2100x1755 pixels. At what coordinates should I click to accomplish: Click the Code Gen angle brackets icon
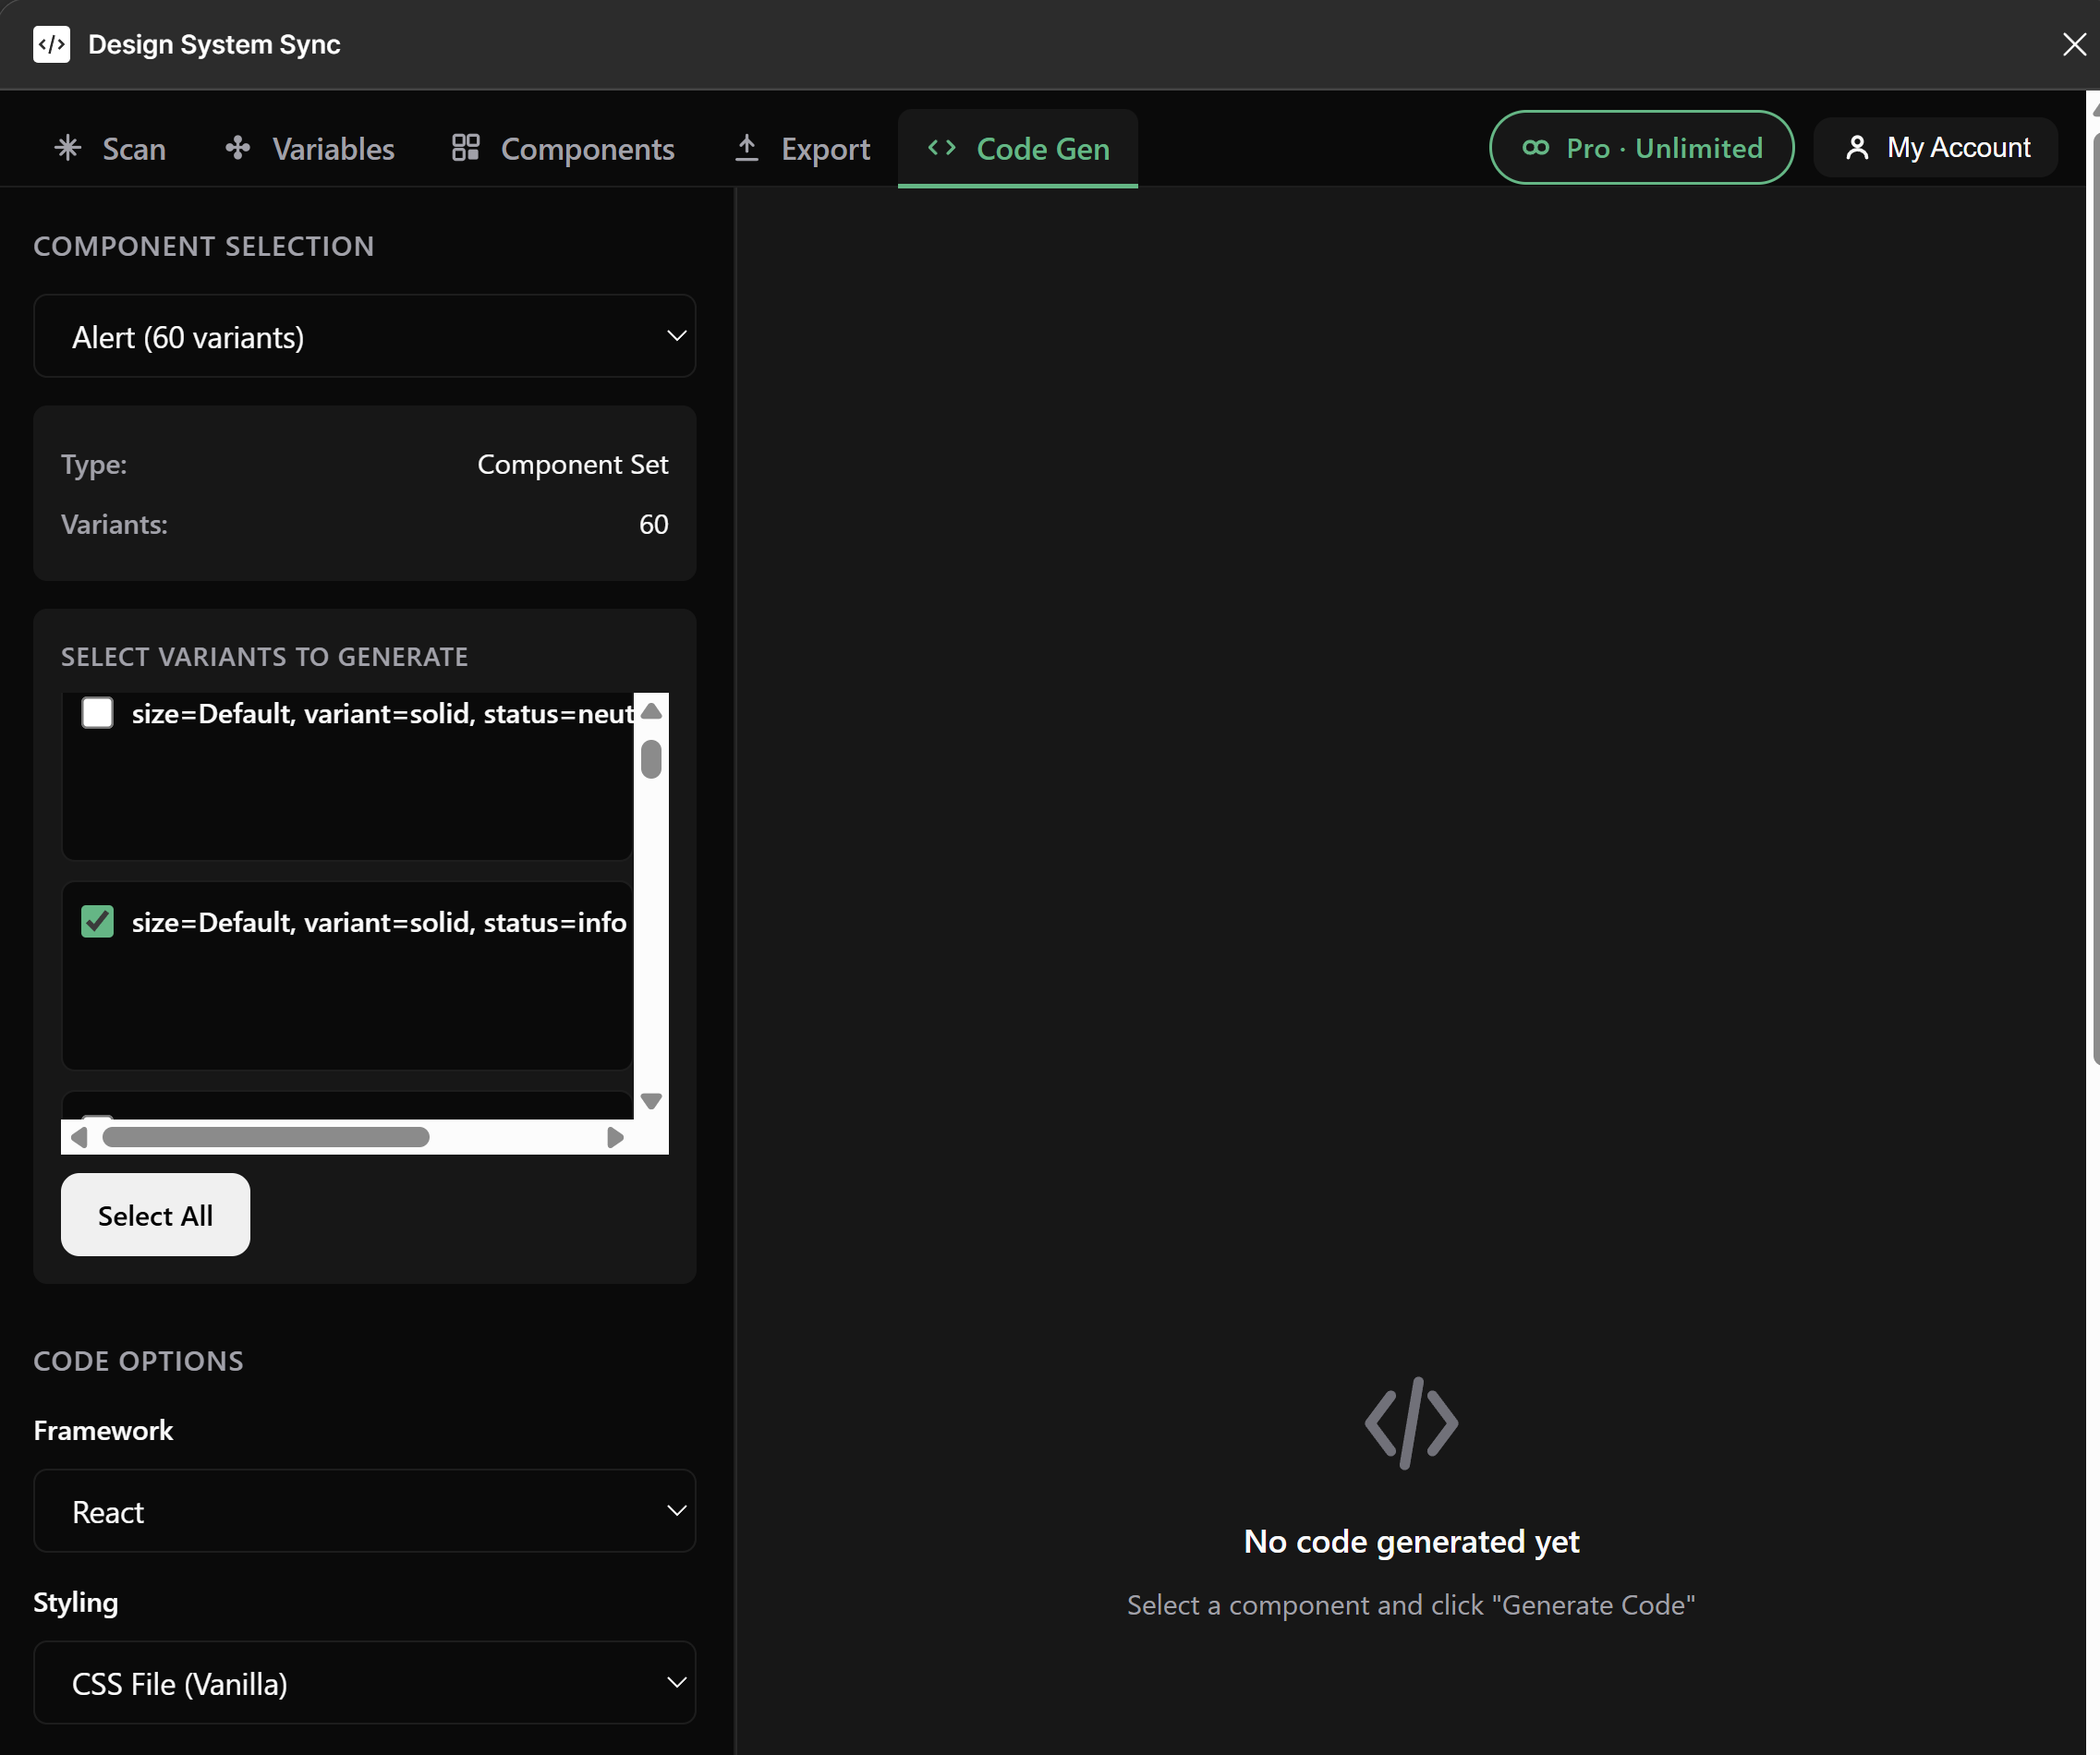click(942, 148)
